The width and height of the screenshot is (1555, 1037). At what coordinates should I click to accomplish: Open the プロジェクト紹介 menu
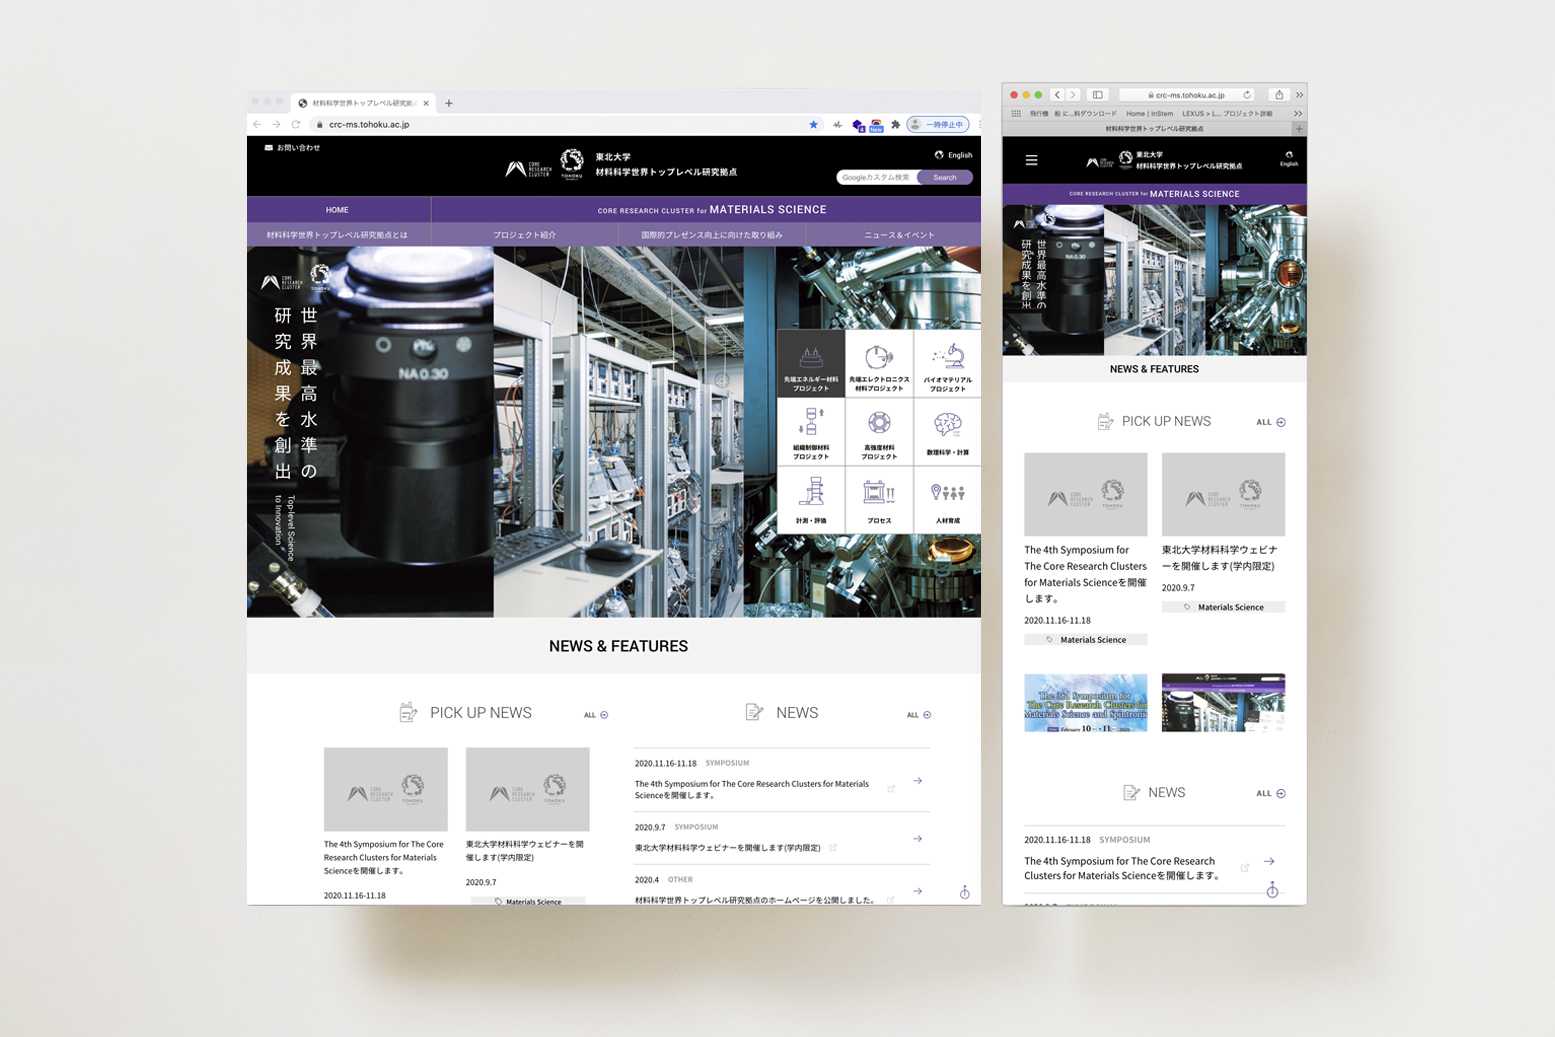coord(524,235)
